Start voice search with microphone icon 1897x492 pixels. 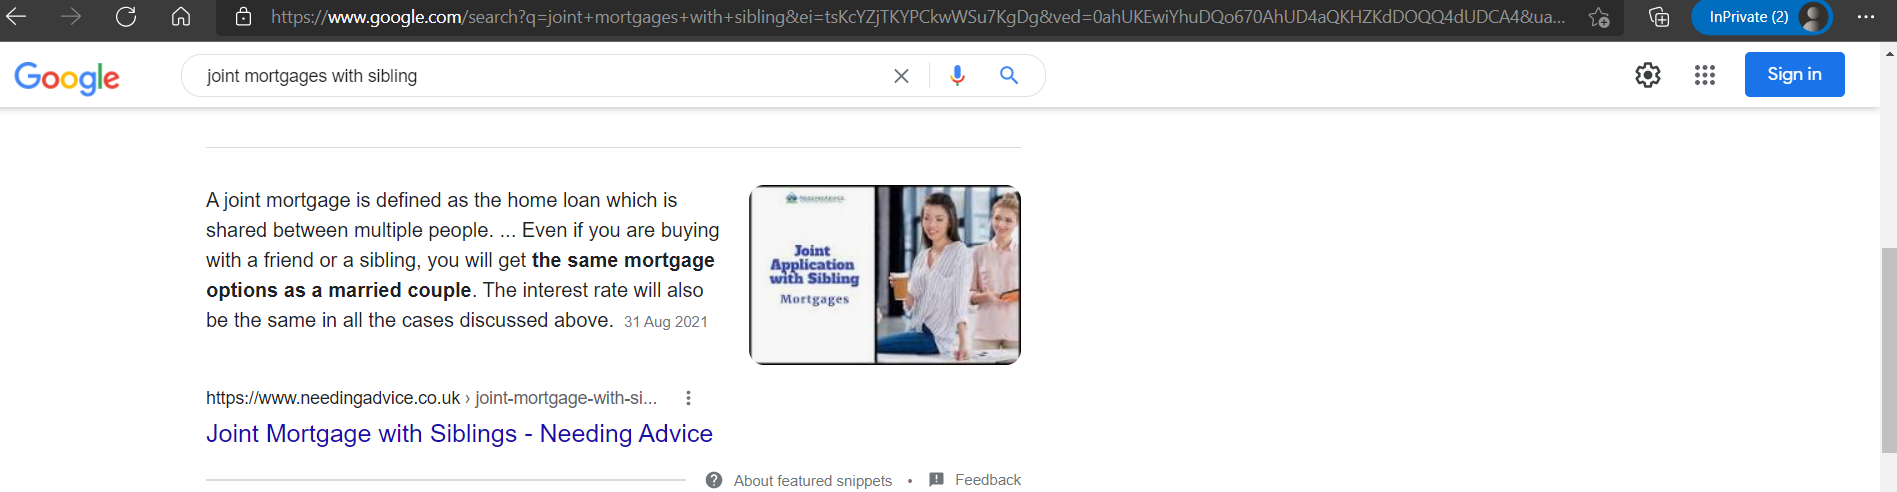tap(957, 76)
